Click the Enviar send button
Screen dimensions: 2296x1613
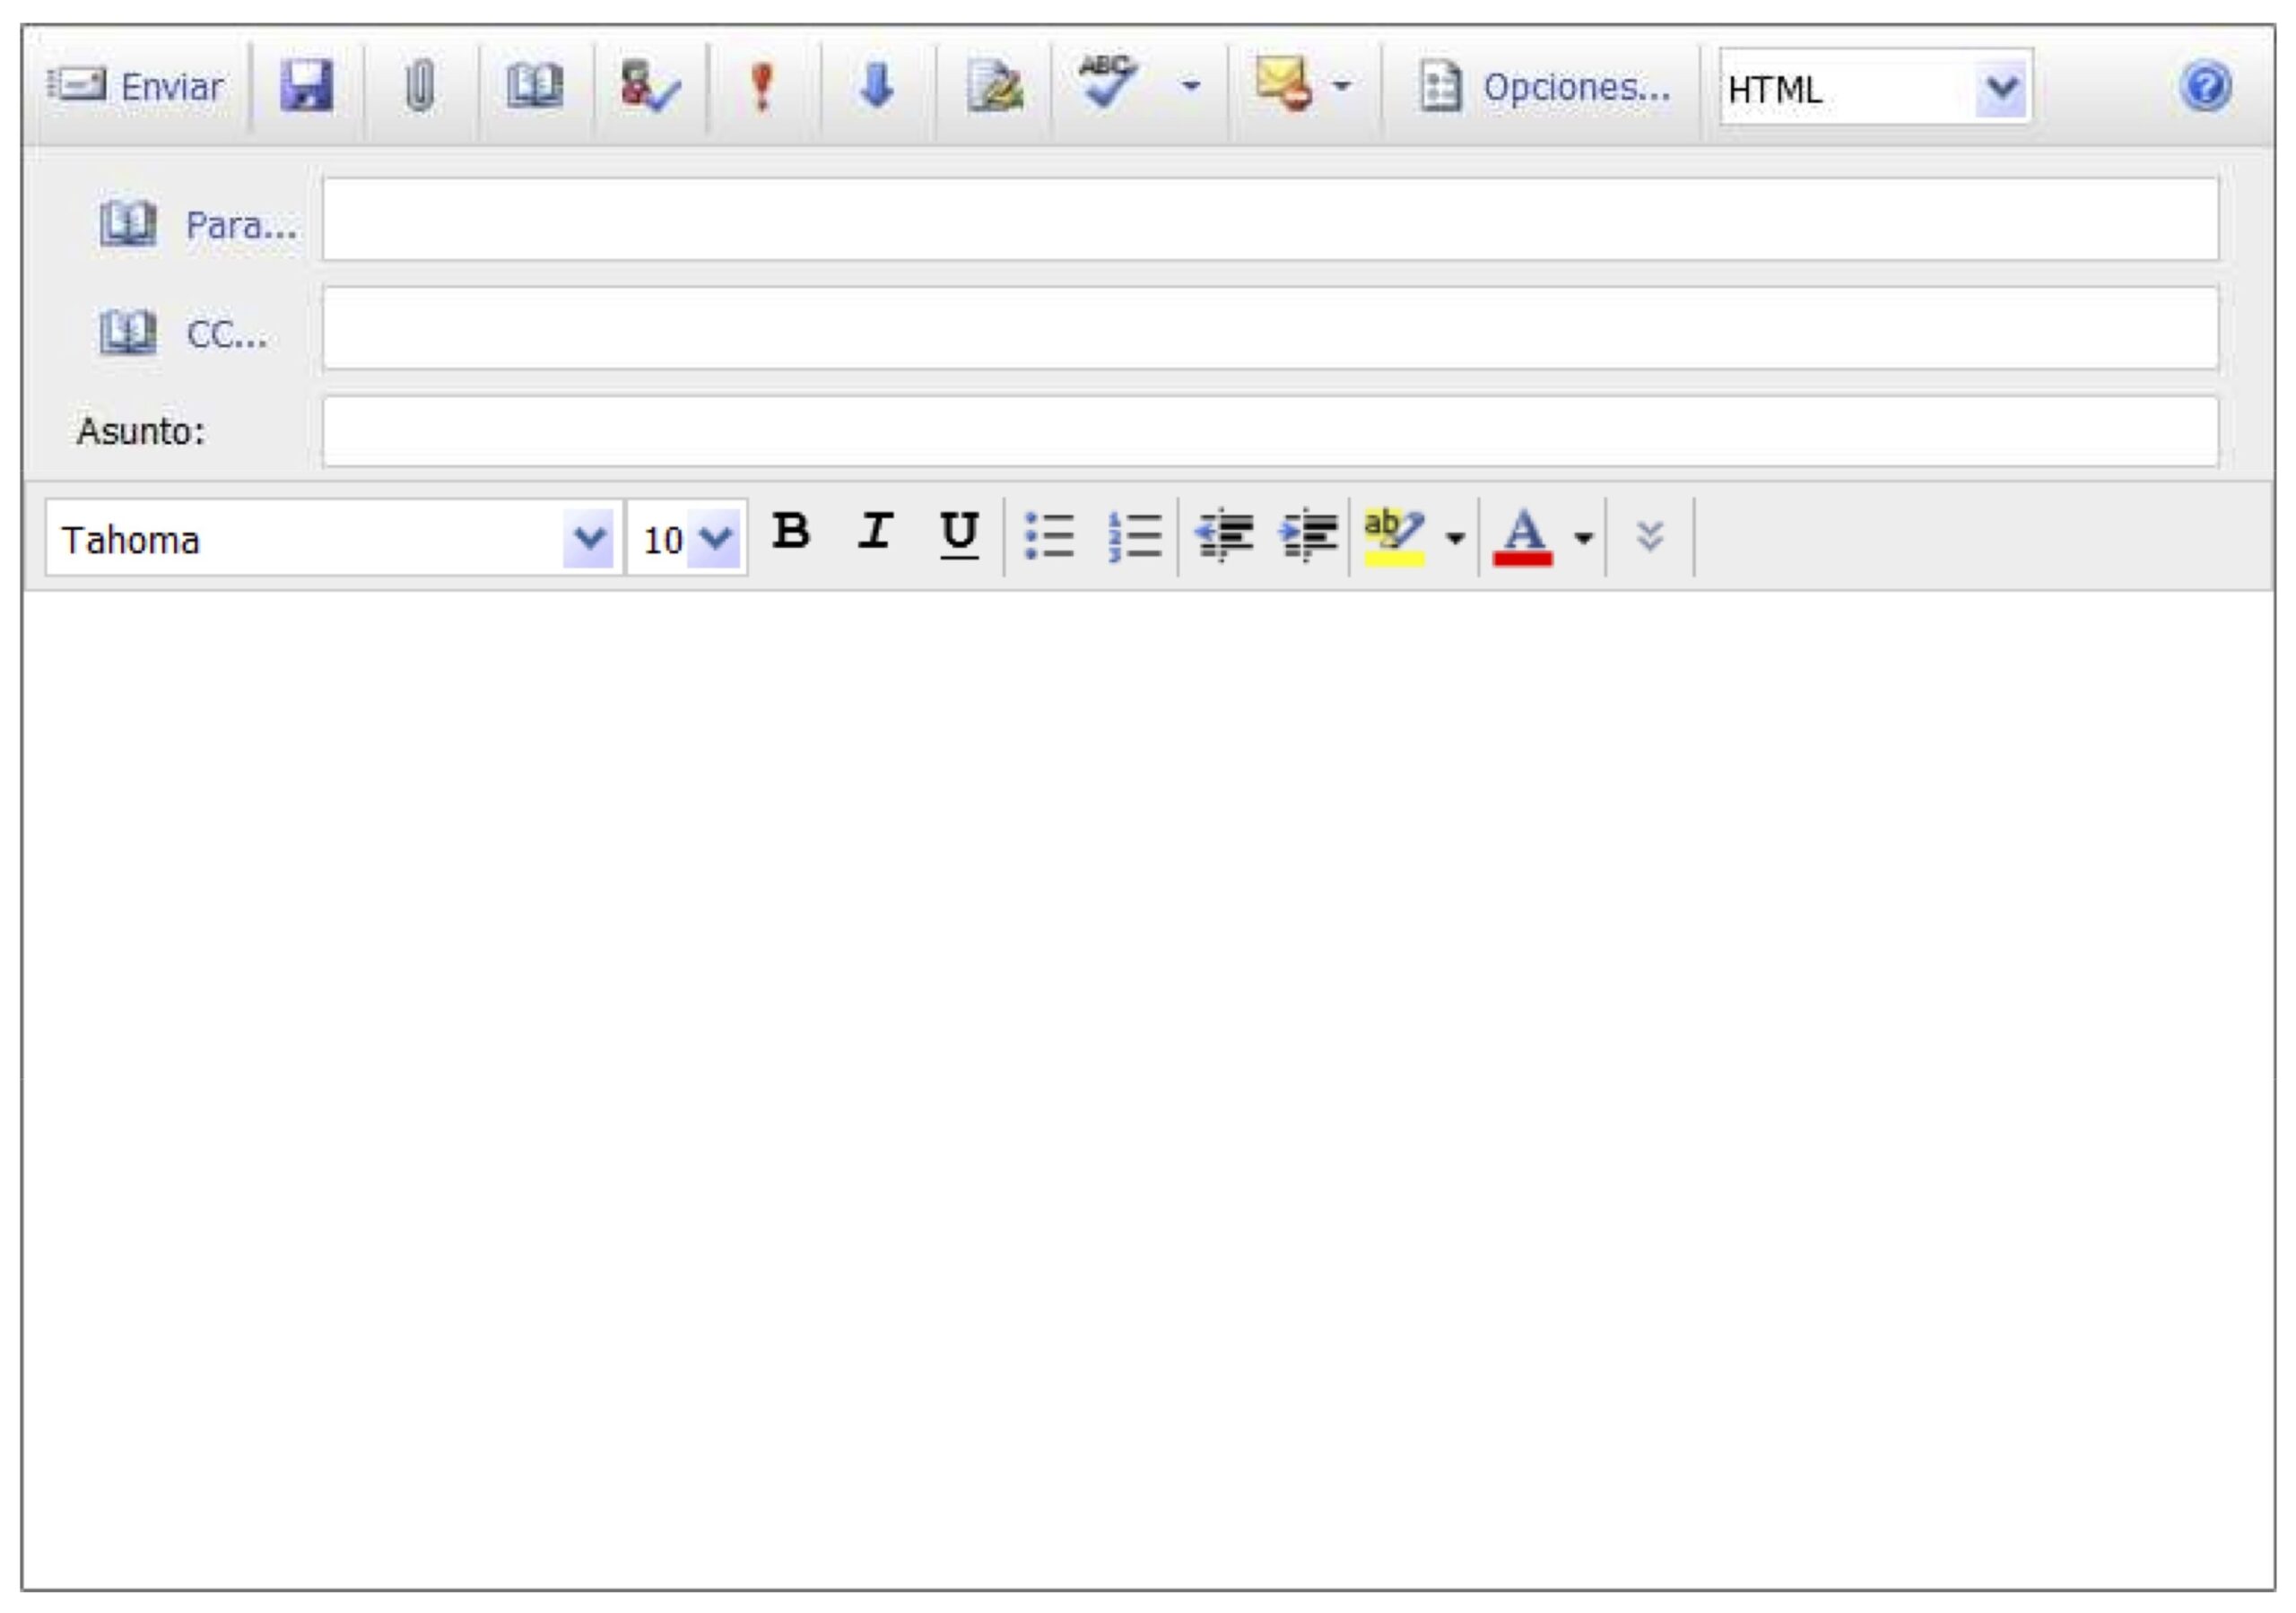pyautogui.click(x=137, y=86)
